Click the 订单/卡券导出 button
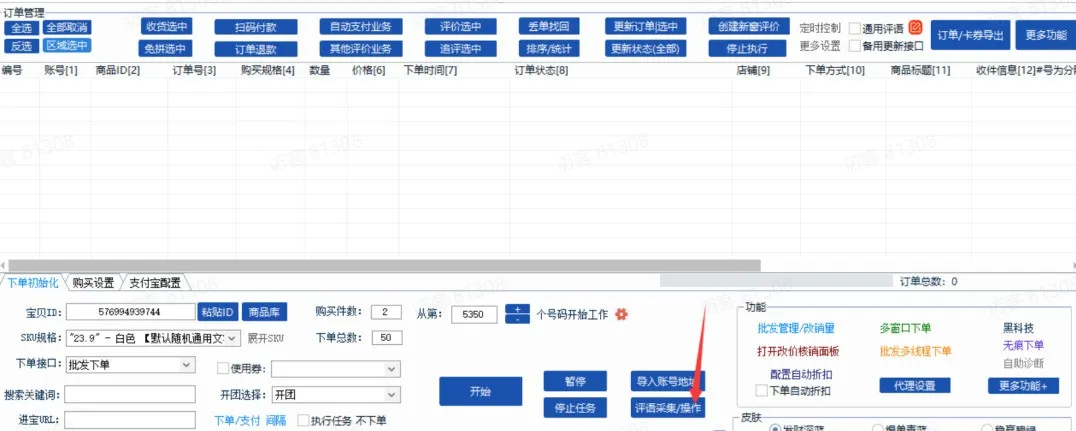The width and height of the screenshot is (1076, 431). tap(969, 35)
